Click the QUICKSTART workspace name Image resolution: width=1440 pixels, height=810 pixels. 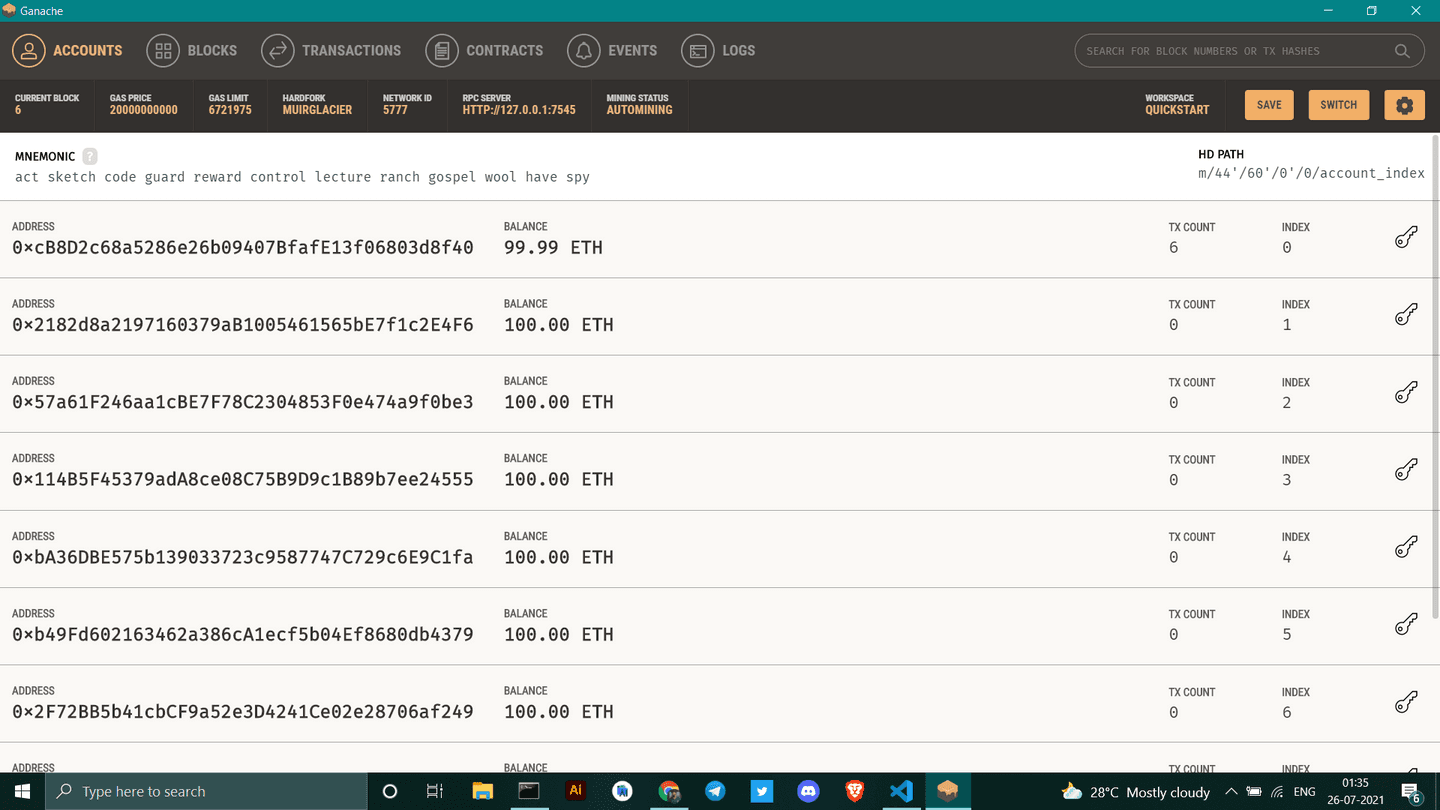(1177, 110)
